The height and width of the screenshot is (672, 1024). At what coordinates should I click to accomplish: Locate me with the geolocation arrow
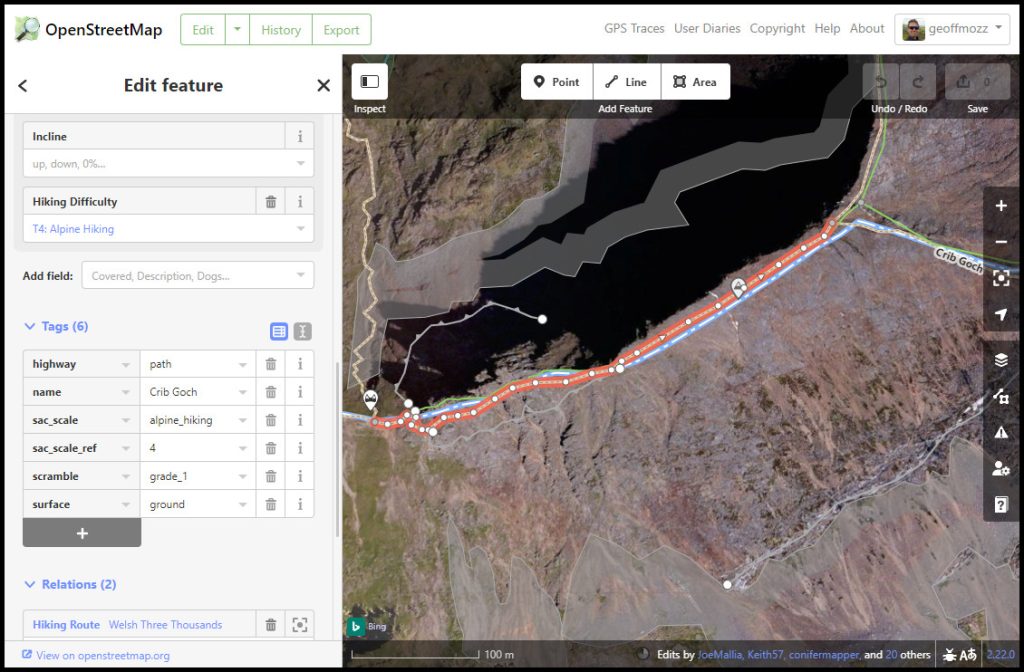click(x=1001, y=315)
